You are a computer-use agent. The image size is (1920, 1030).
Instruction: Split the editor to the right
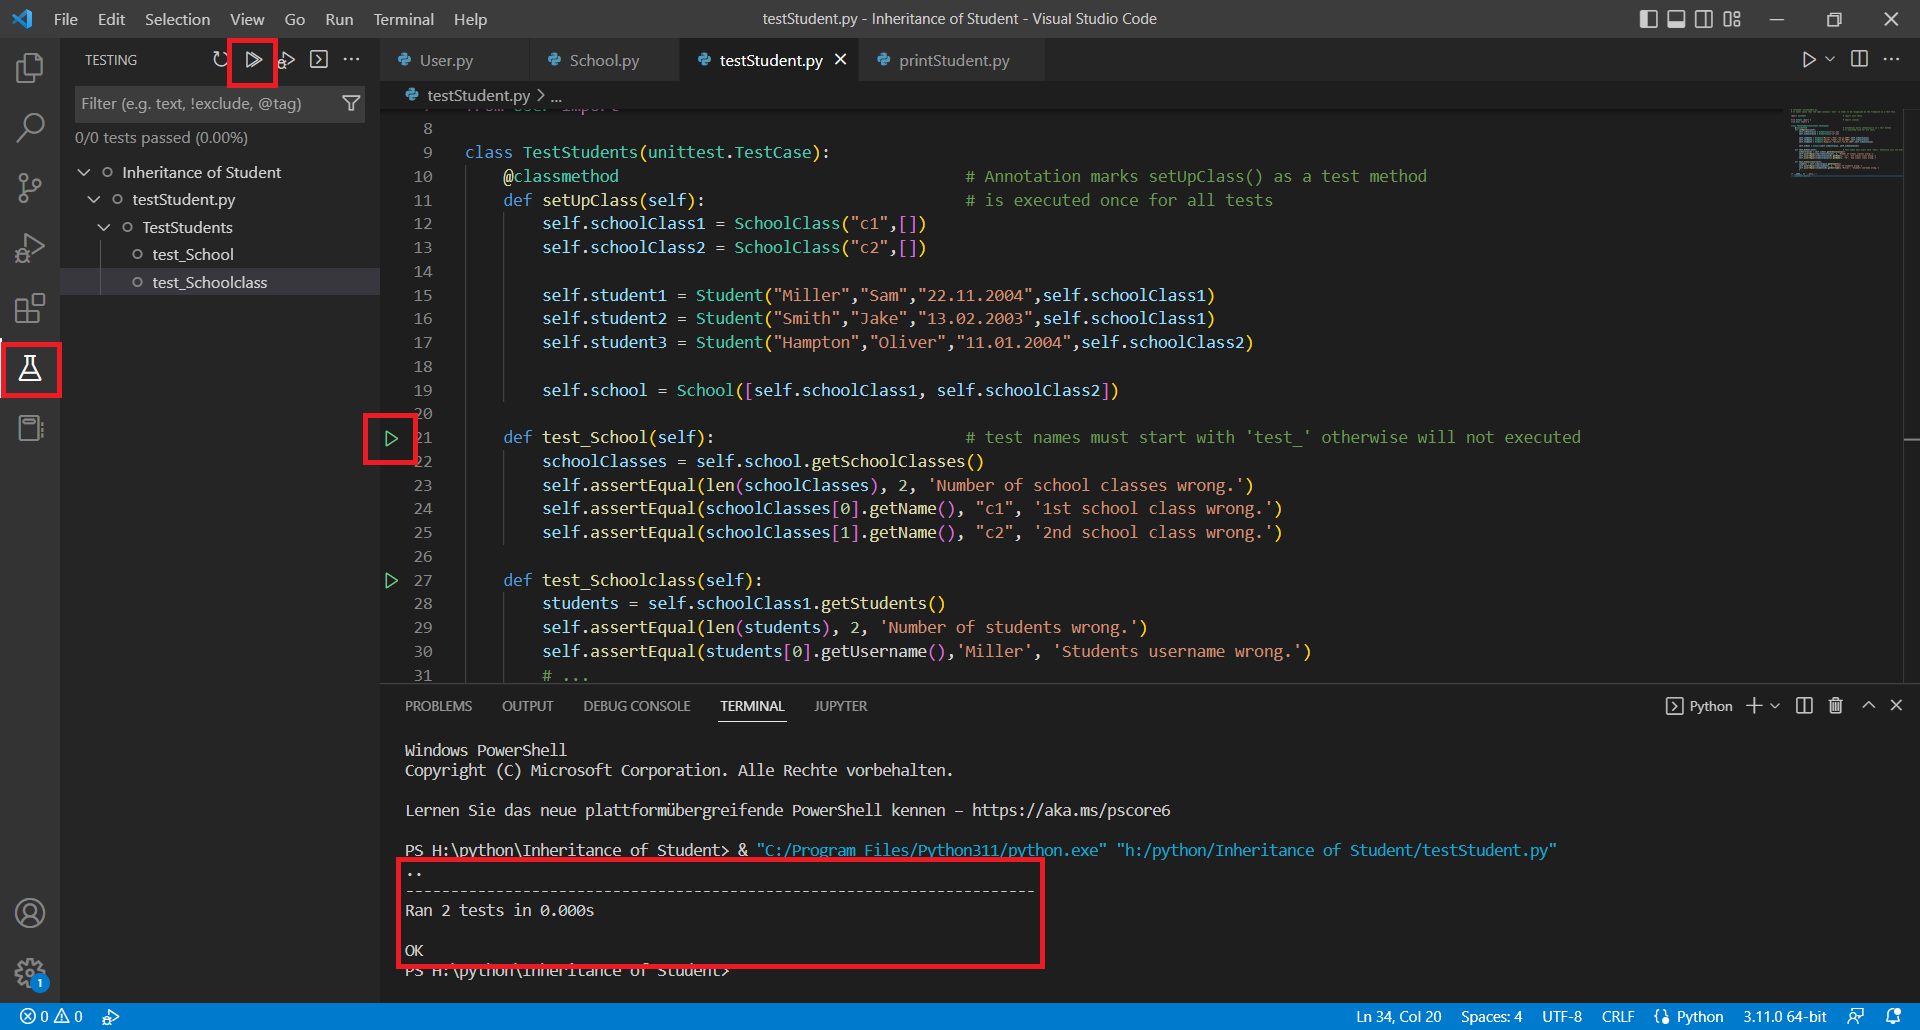[1859, 60]
